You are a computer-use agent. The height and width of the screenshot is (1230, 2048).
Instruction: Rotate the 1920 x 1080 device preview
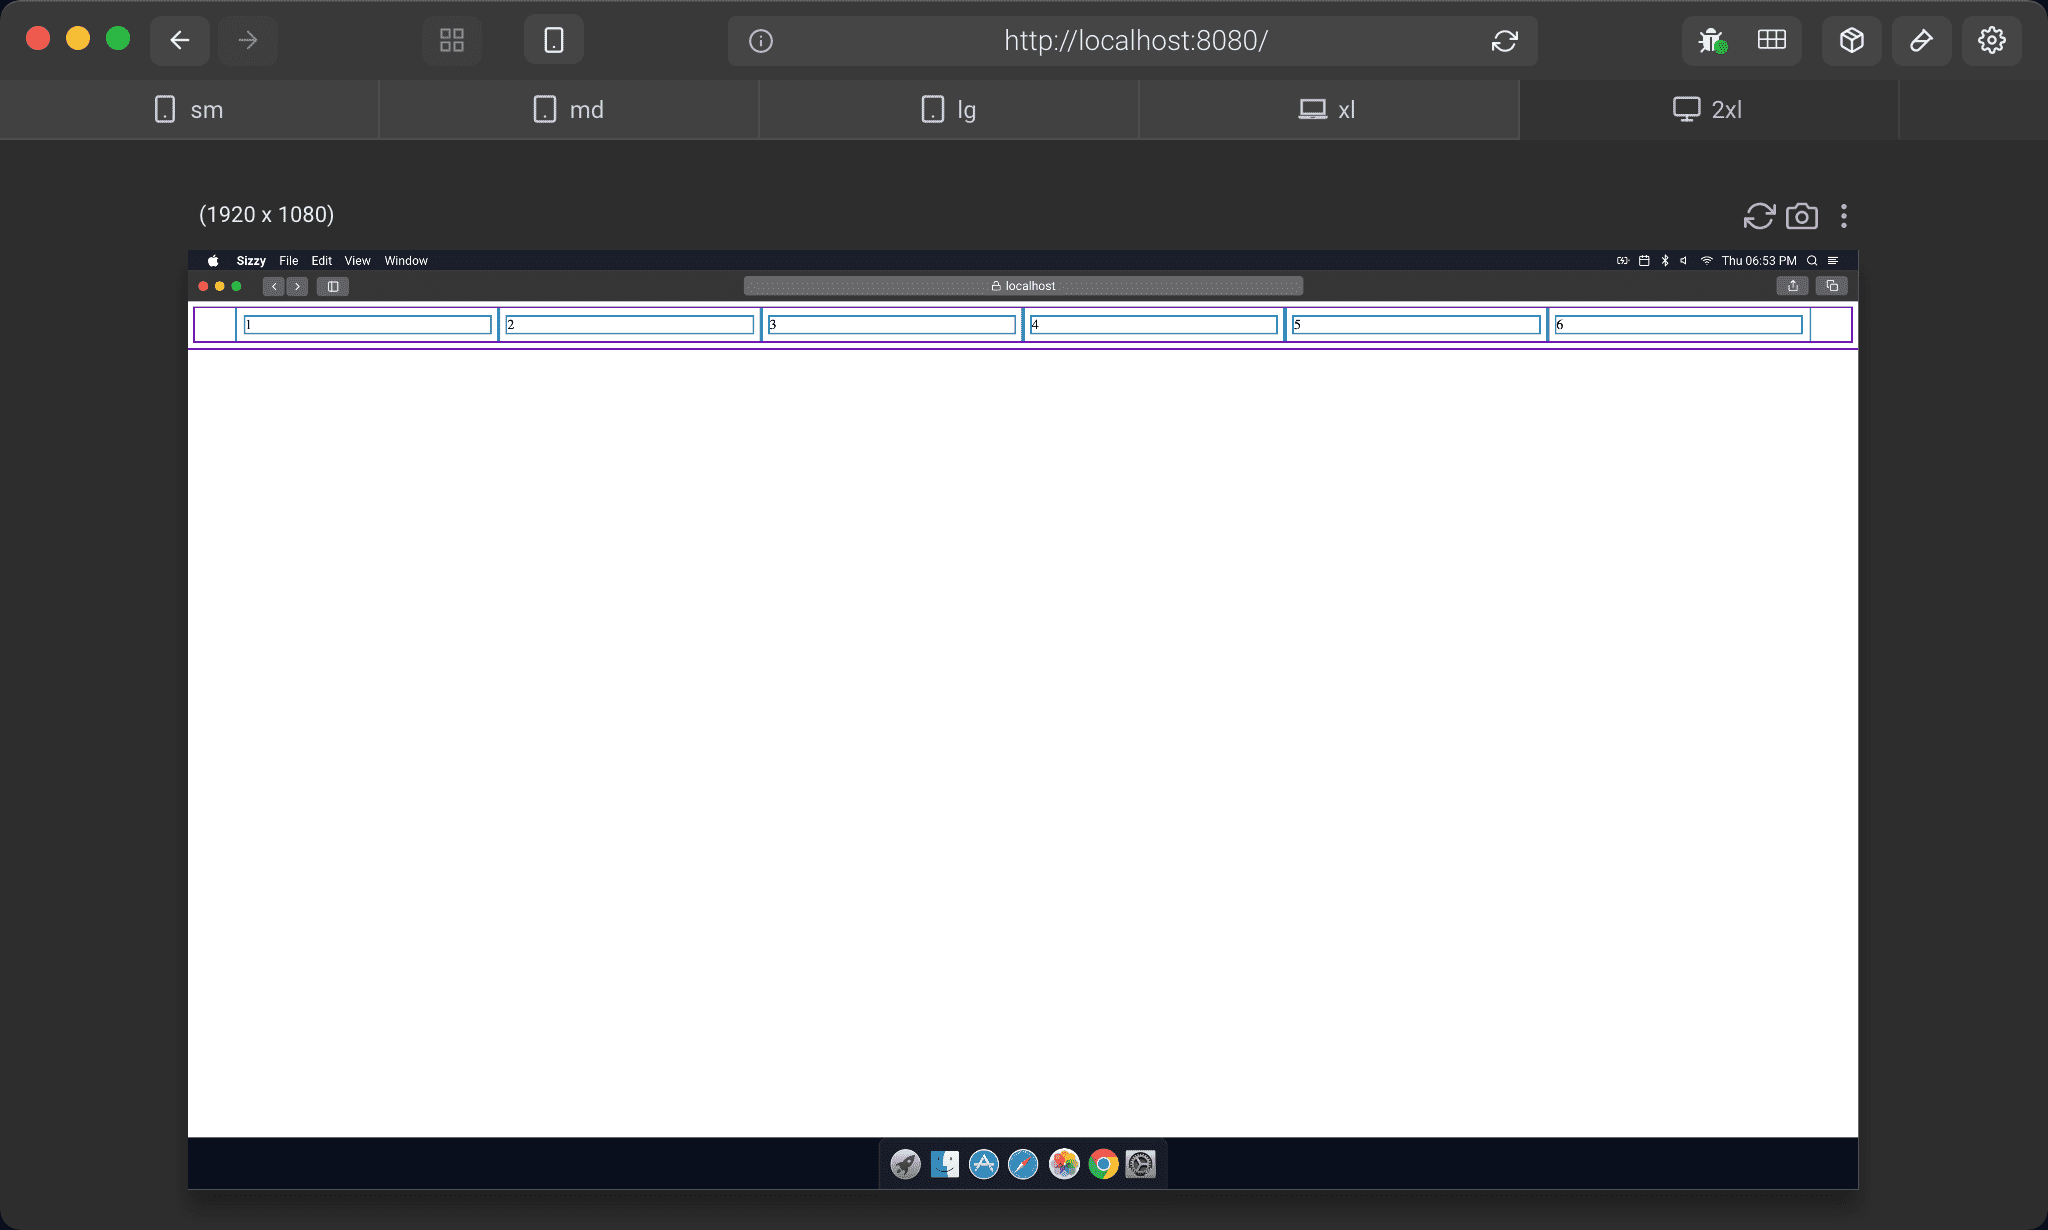pos(1759,216)
